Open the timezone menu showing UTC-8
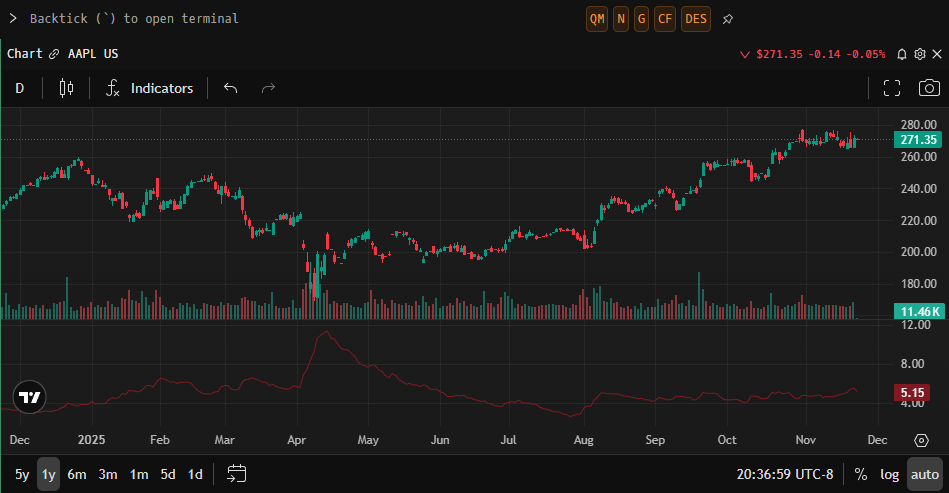This screenshot has height=493, width=949. [784, 474]
